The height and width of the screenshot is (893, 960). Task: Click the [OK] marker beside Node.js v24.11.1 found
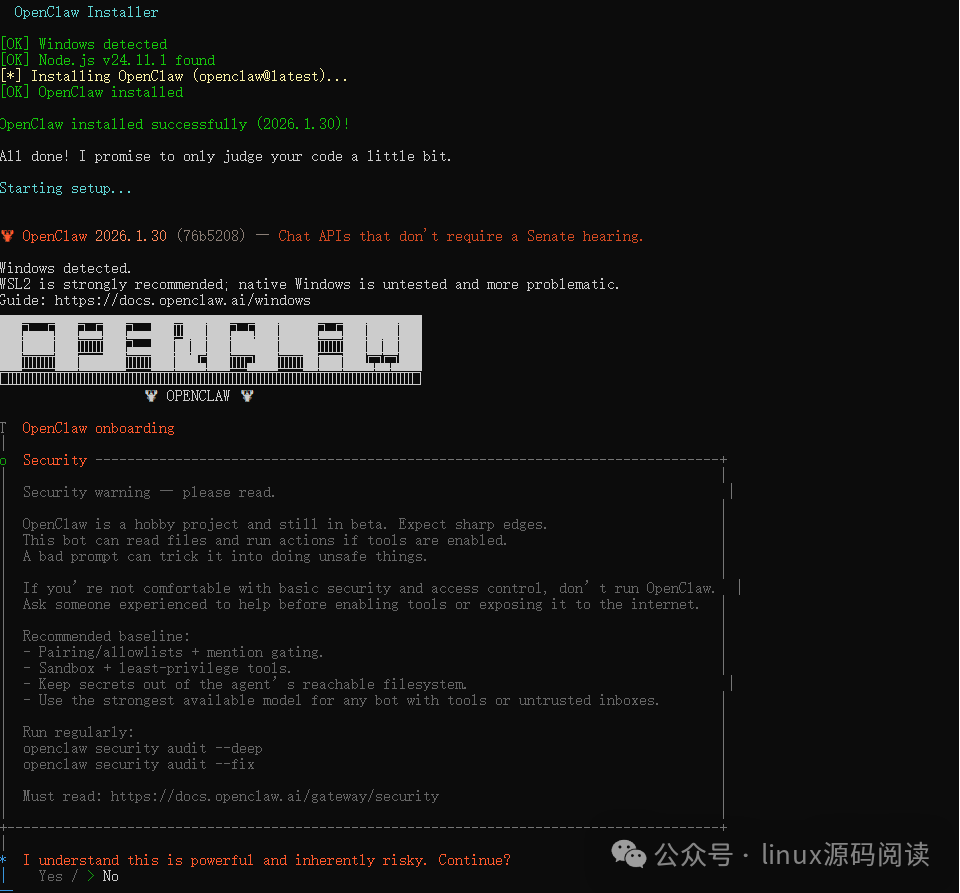click(15, 59)
